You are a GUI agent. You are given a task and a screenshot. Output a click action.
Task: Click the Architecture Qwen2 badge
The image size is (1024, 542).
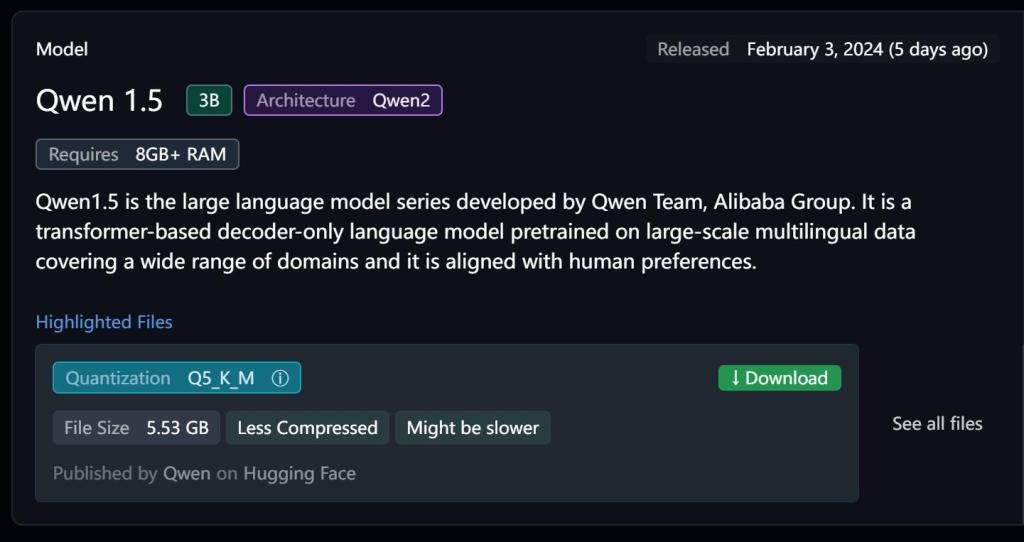[x=343, y=101]
